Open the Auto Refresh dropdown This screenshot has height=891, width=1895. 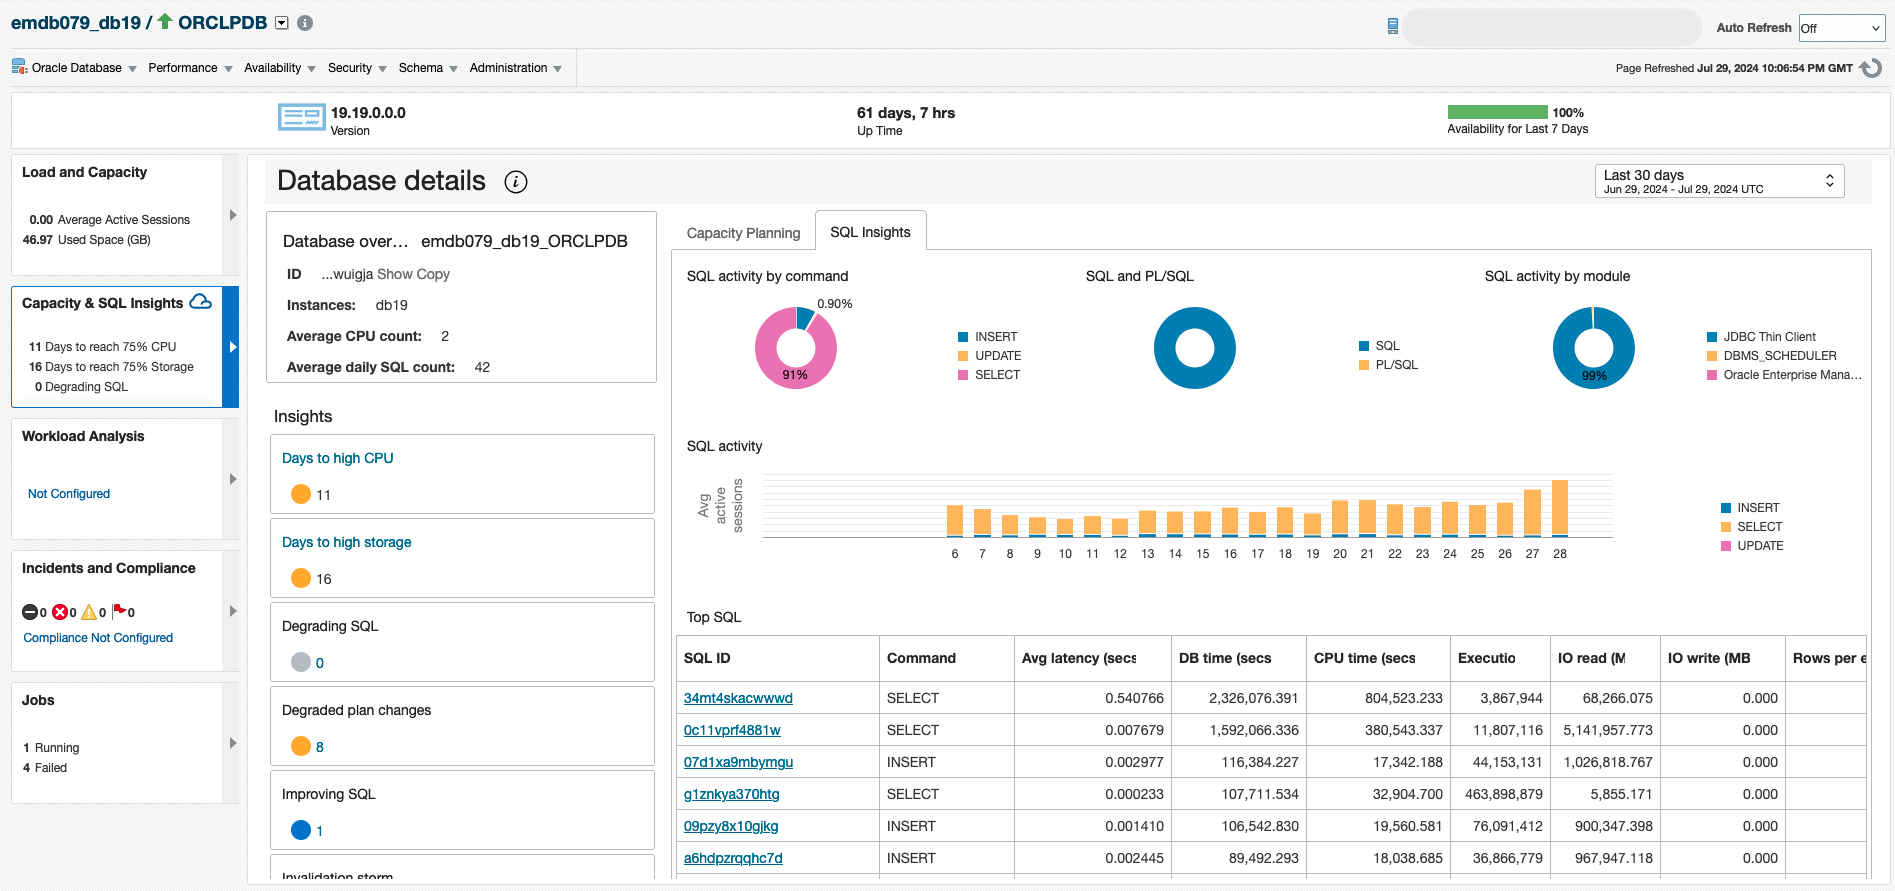1841,28
